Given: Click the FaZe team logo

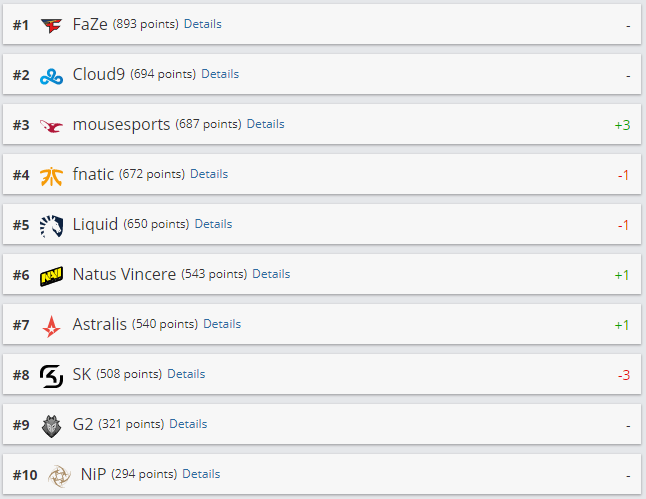Looking at the screenshot, I should (52, 25).
